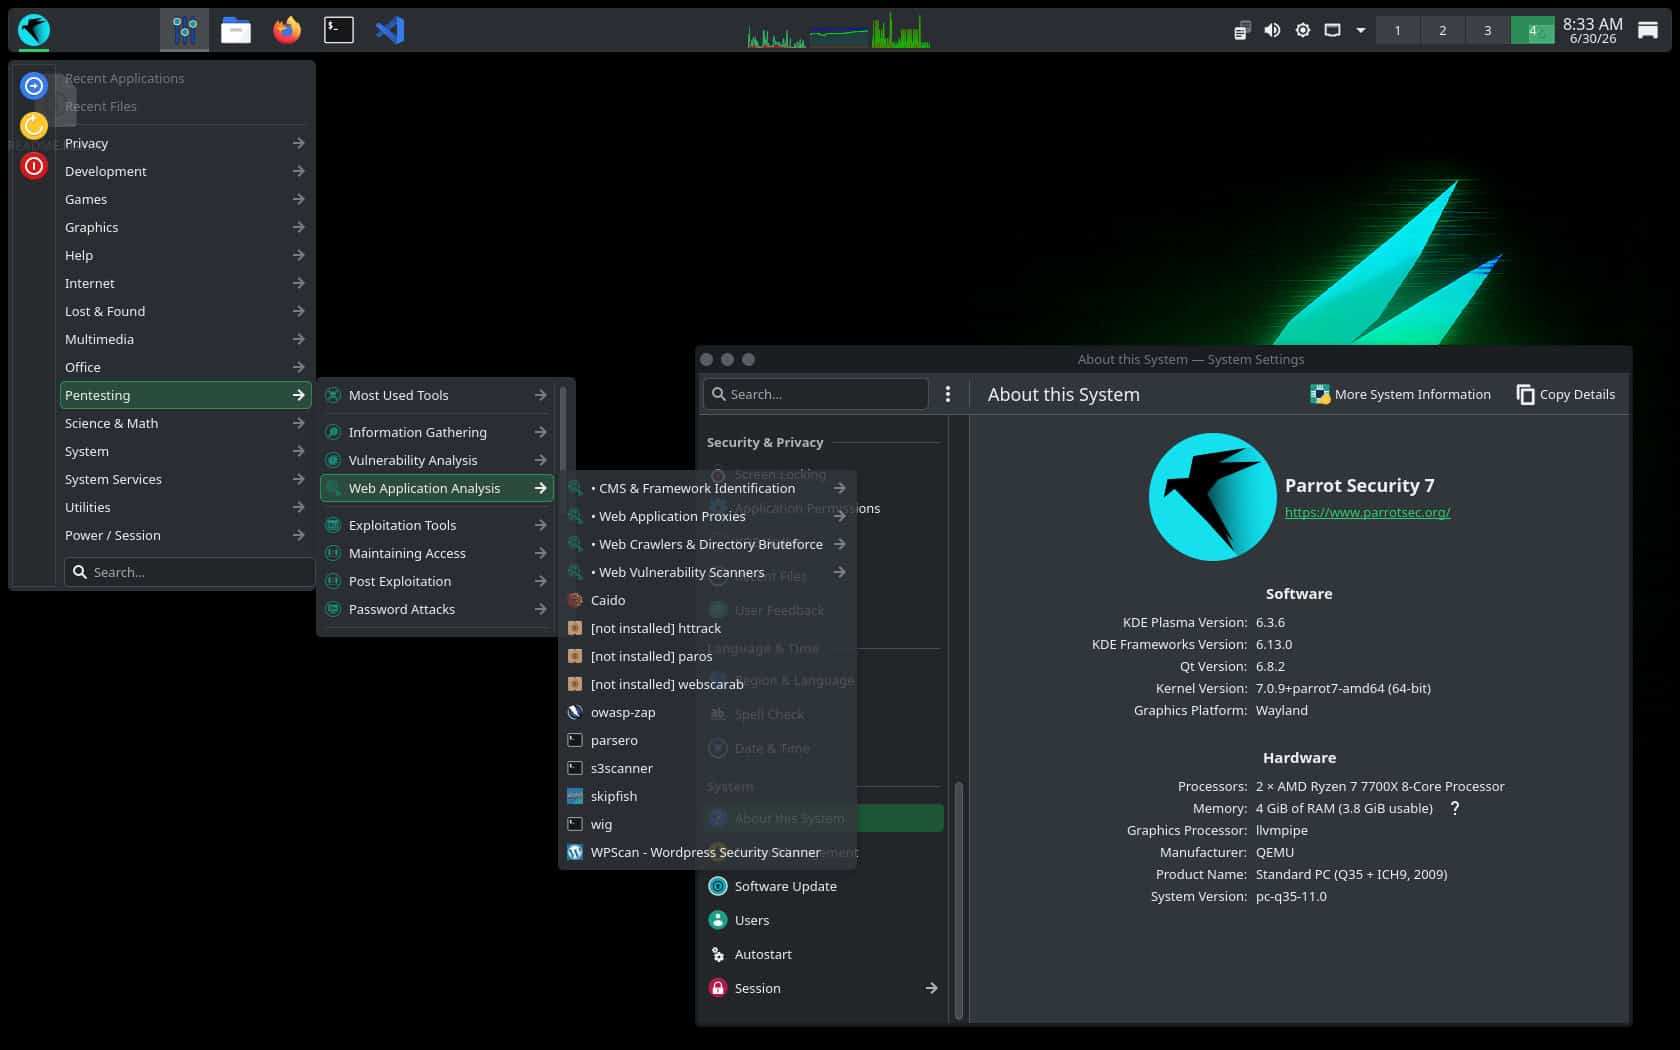Open Software Update in System Settings sidebar
Screen dimensions: 1680x1050
point(824,886)
